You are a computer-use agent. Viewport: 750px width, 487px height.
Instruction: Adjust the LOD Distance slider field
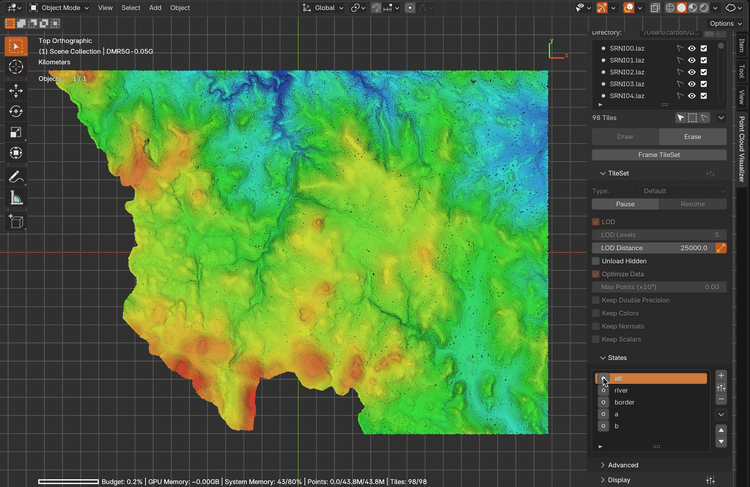pyautogui.click(x=652, y=247)
